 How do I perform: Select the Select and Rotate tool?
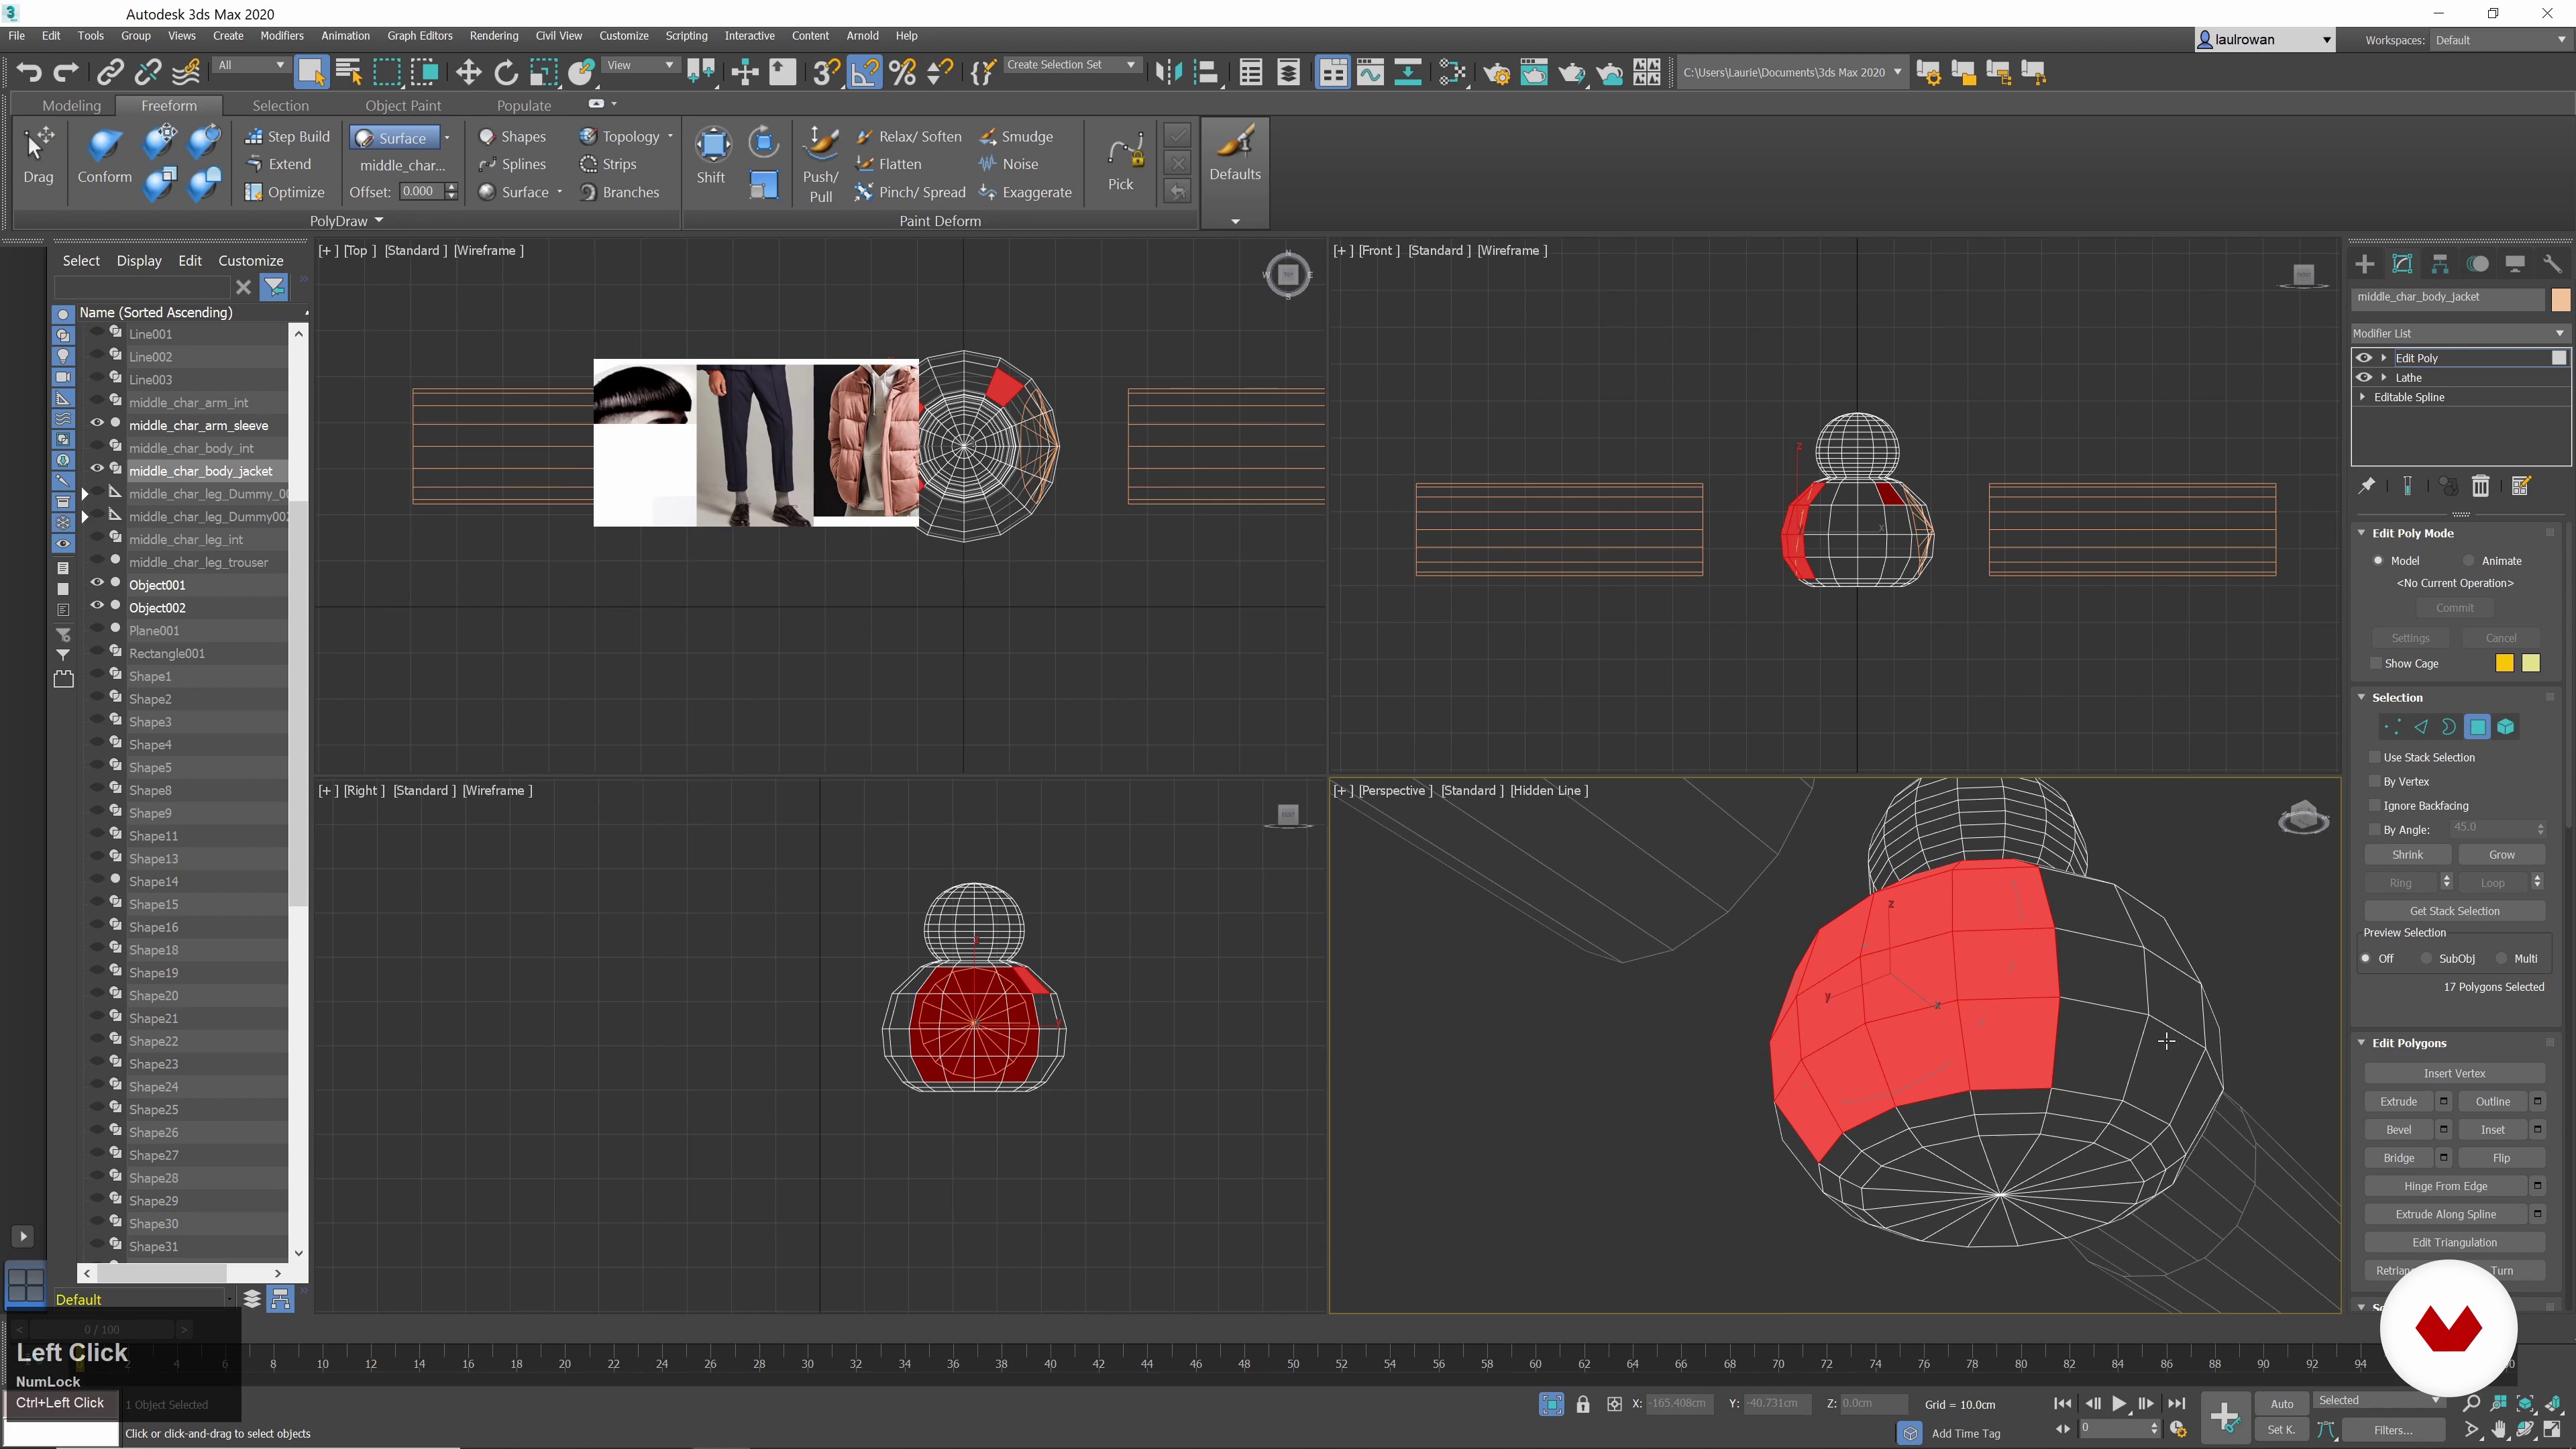point(506,72)
